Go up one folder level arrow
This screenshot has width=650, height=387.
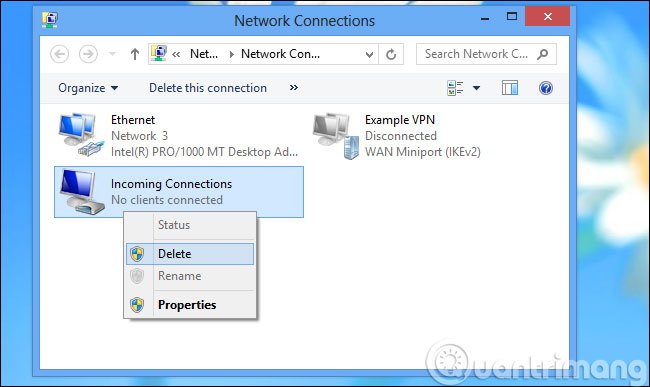pos(135,54)
